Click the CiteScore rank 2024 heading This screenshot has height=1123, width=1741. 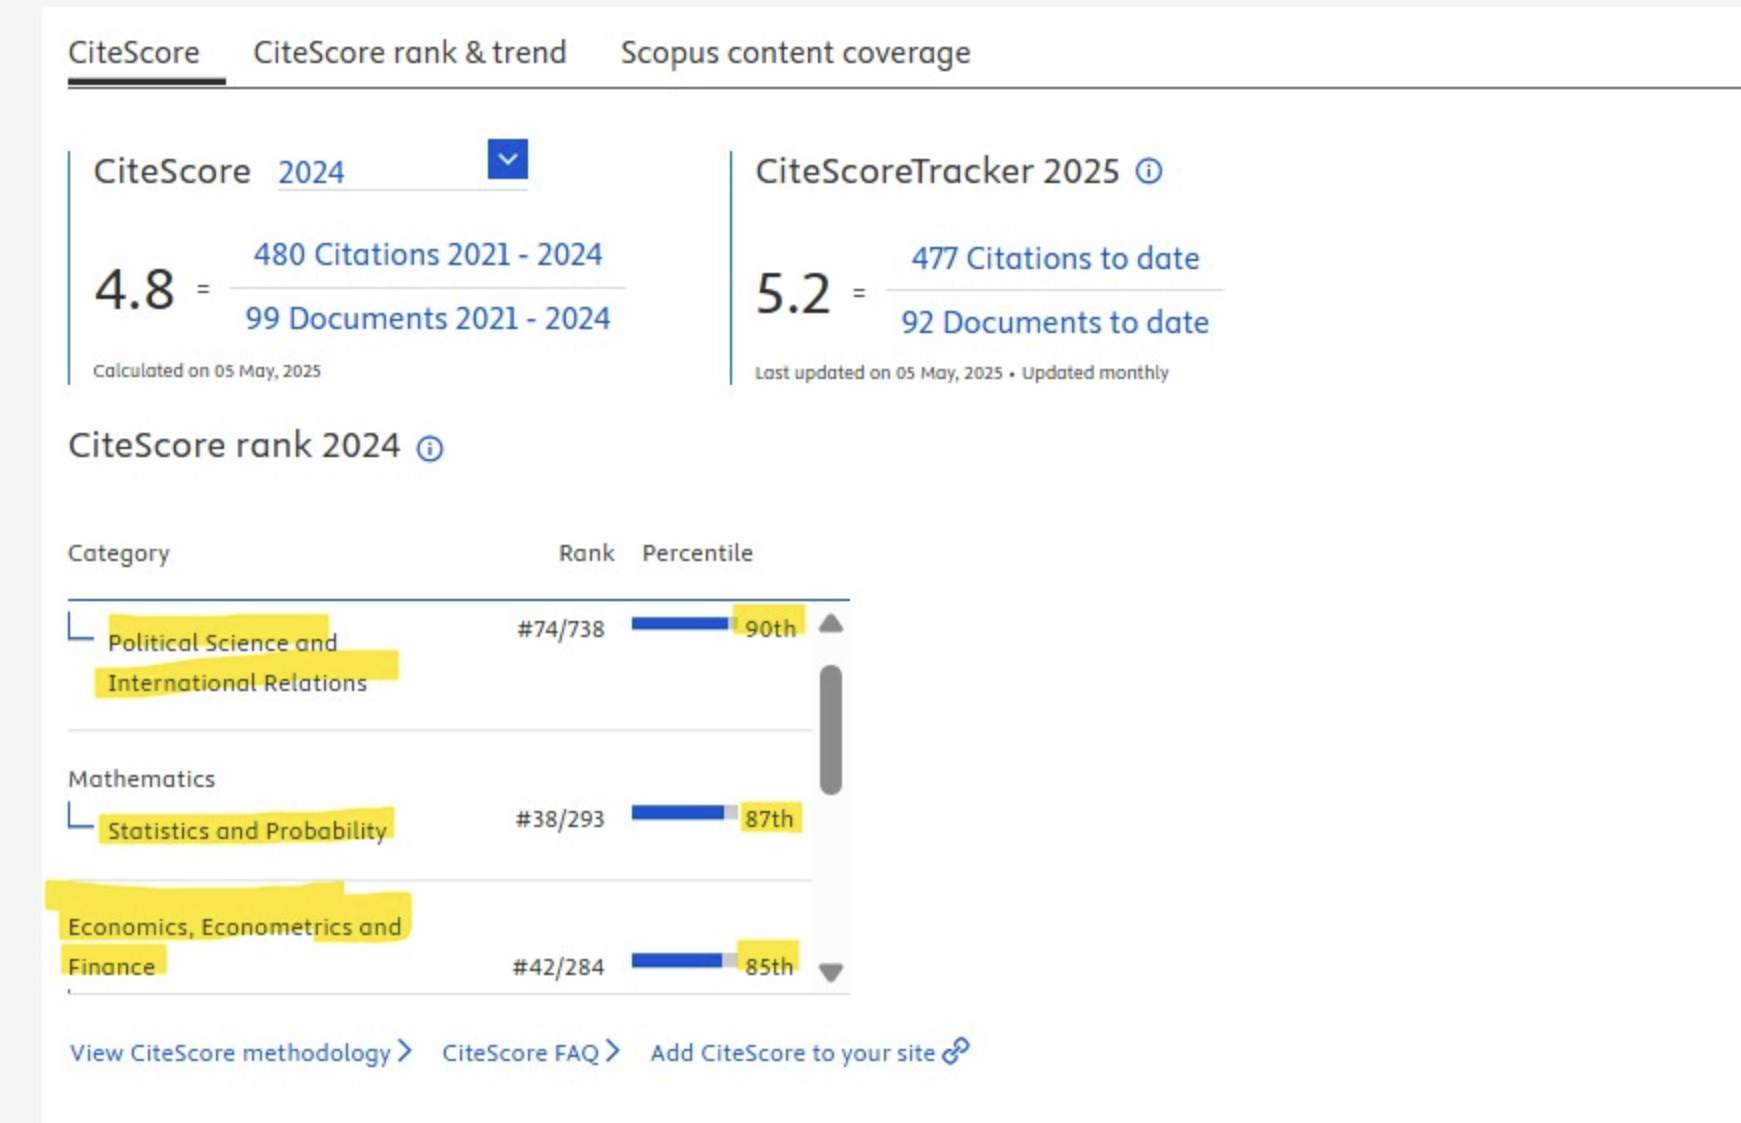coord(234,445)
